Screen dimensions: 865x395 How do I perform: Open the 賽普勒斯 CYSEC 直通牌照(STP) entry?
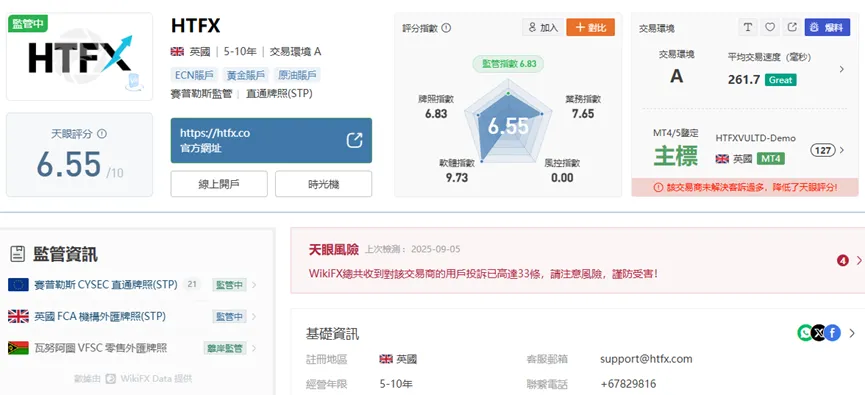(x=105, y=285)
